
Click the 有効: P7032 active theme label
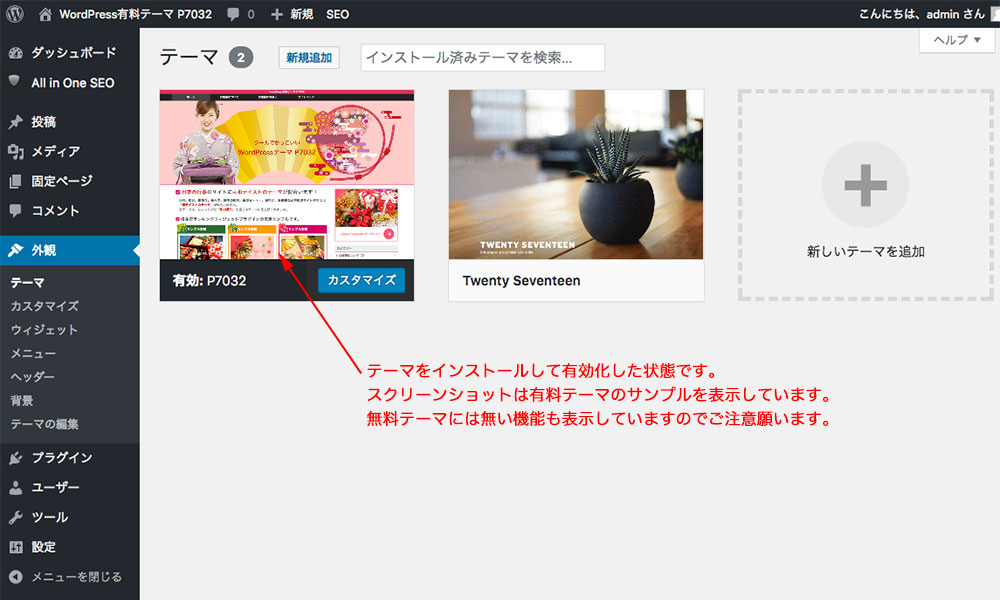point(209,281)
